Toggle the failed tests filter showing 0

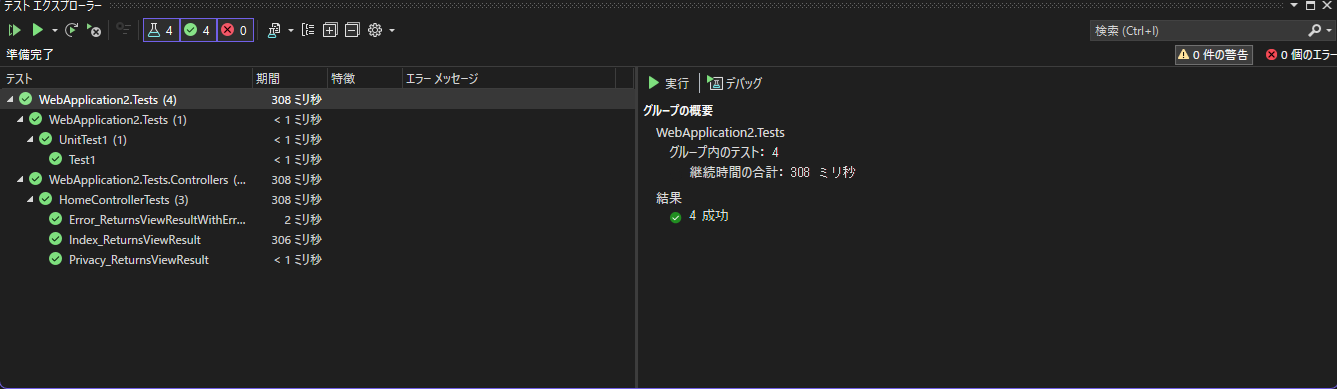pyautogui.click(x=234, y=31)
